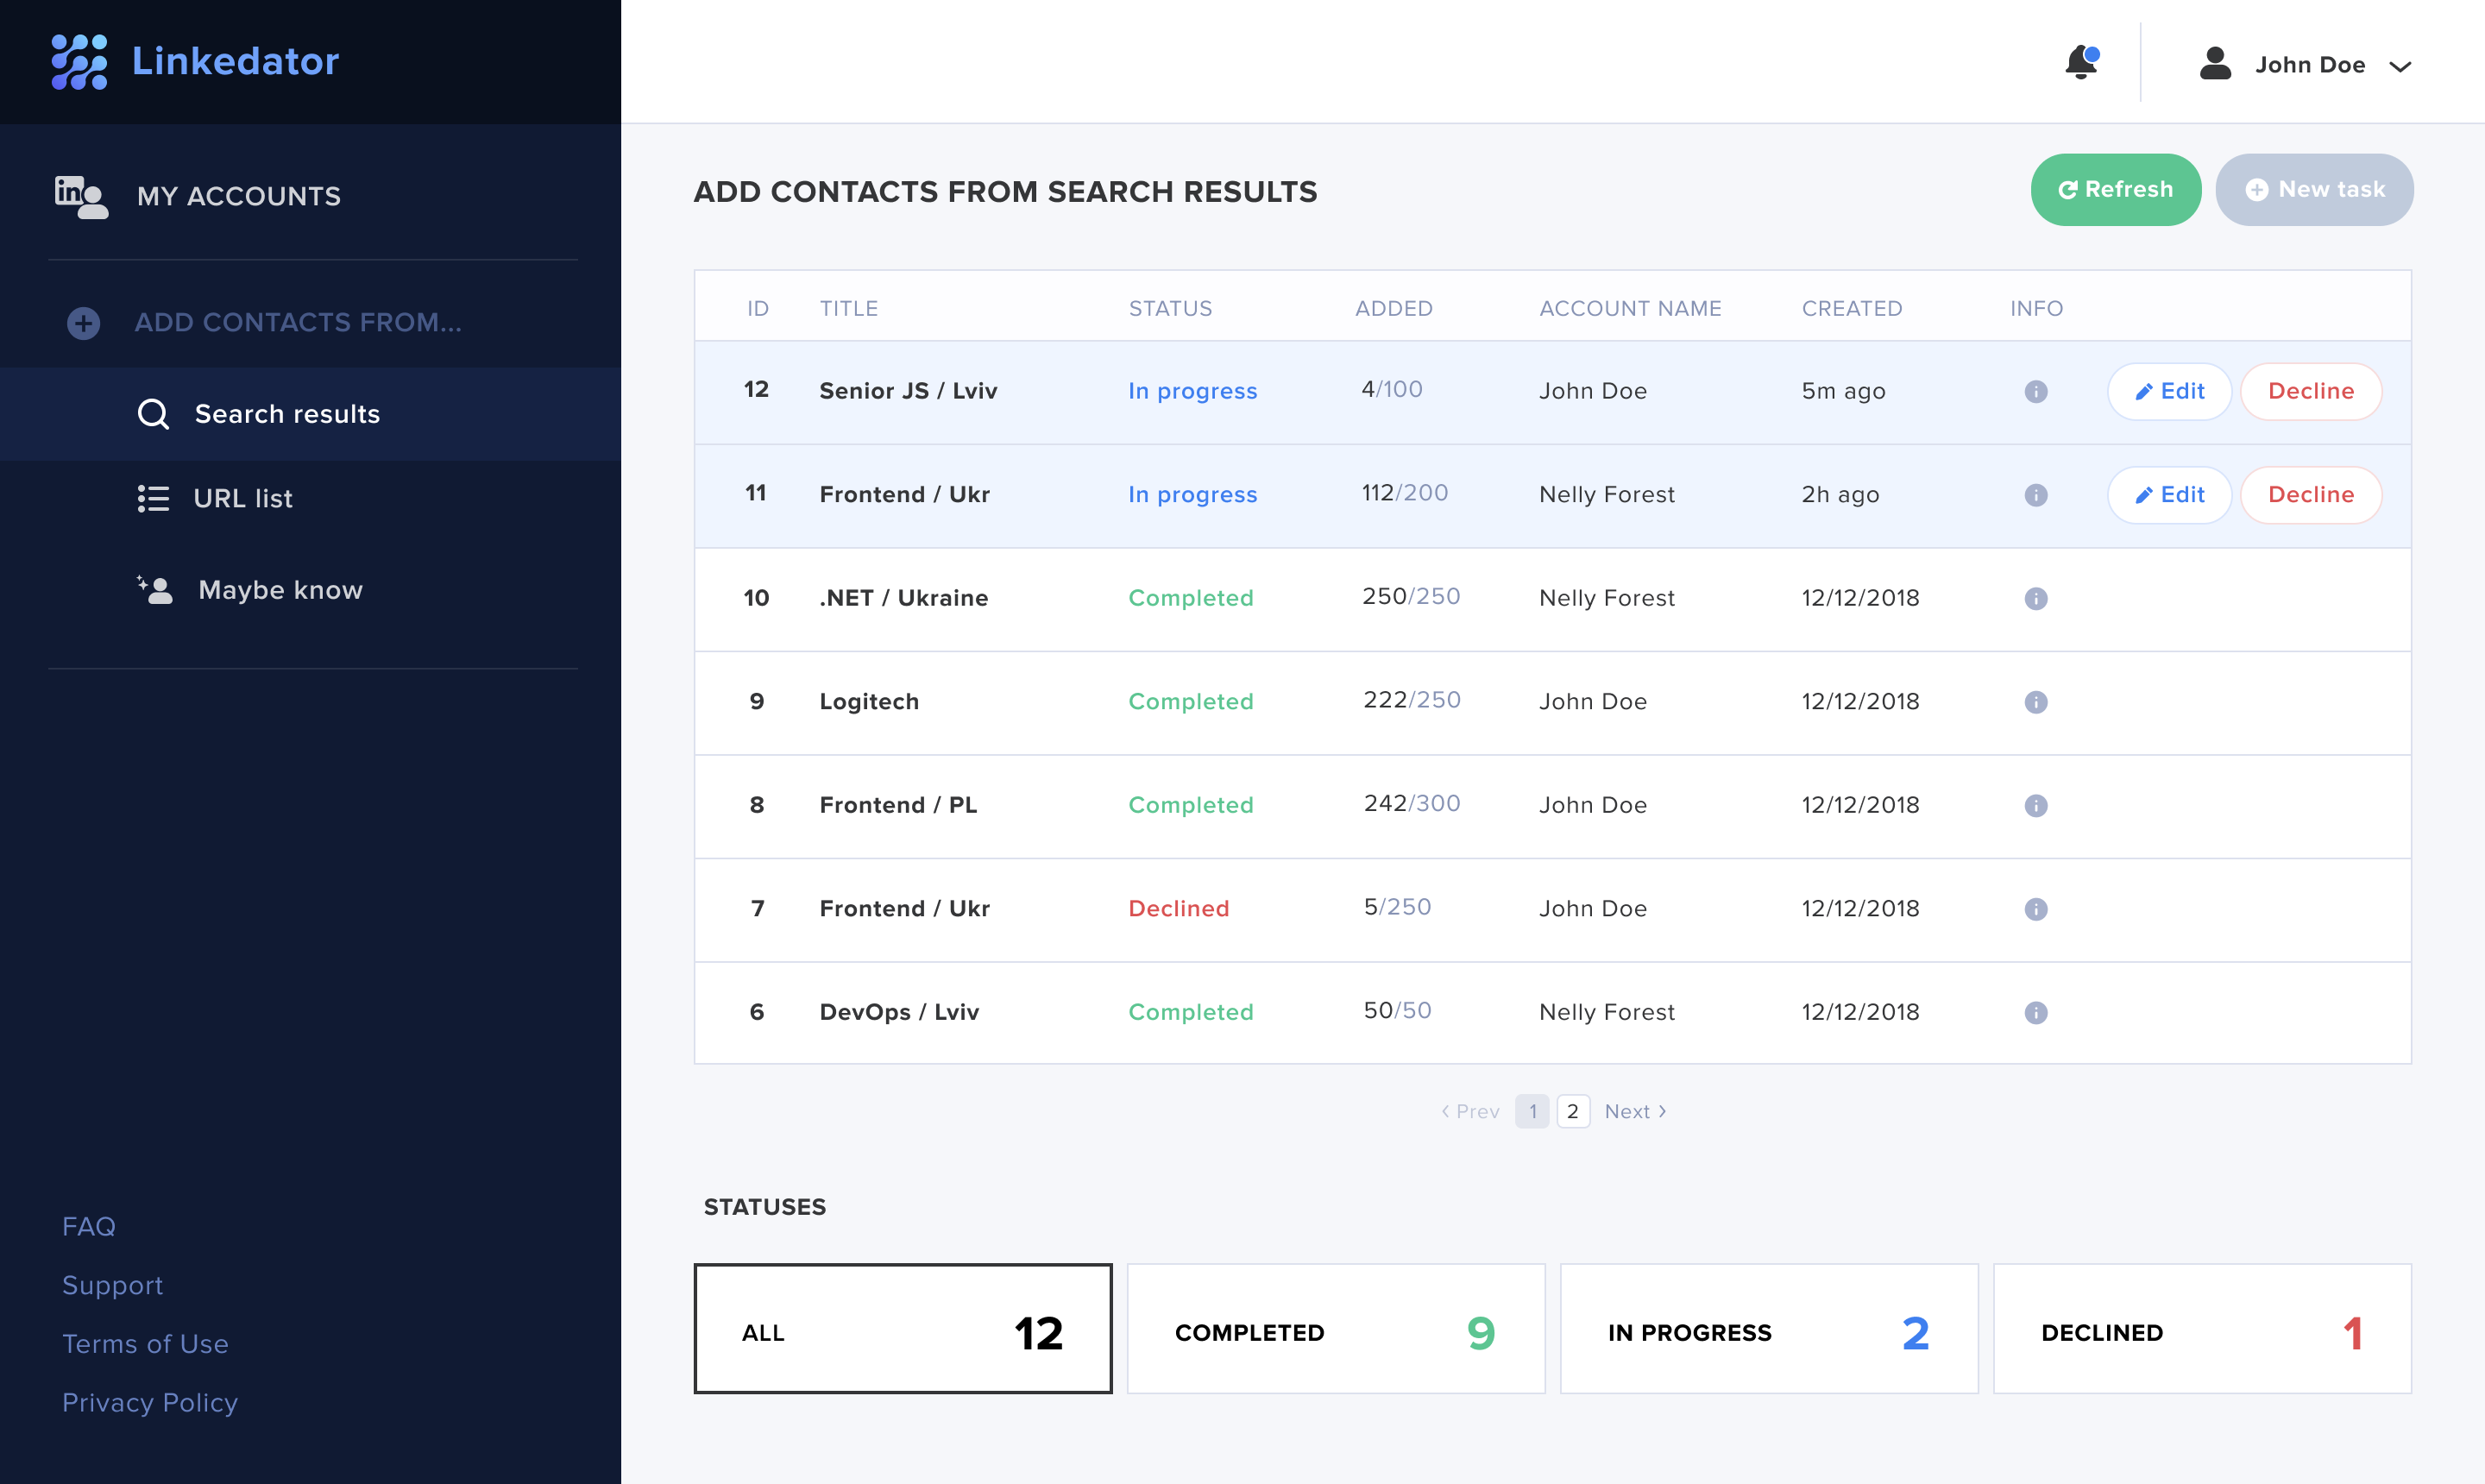The image size is (2485, 1484).
Task: Click info icon for declined Frontend / Ukr row
Action: (x=2035, y=909)
